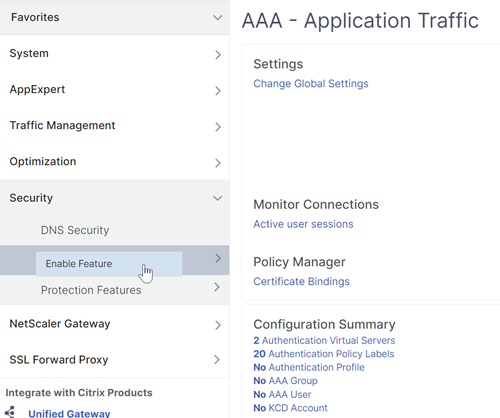This screenshot has height=418, width=500.
Task: Click the Settings section heading
Action: [x=278, y=64]
